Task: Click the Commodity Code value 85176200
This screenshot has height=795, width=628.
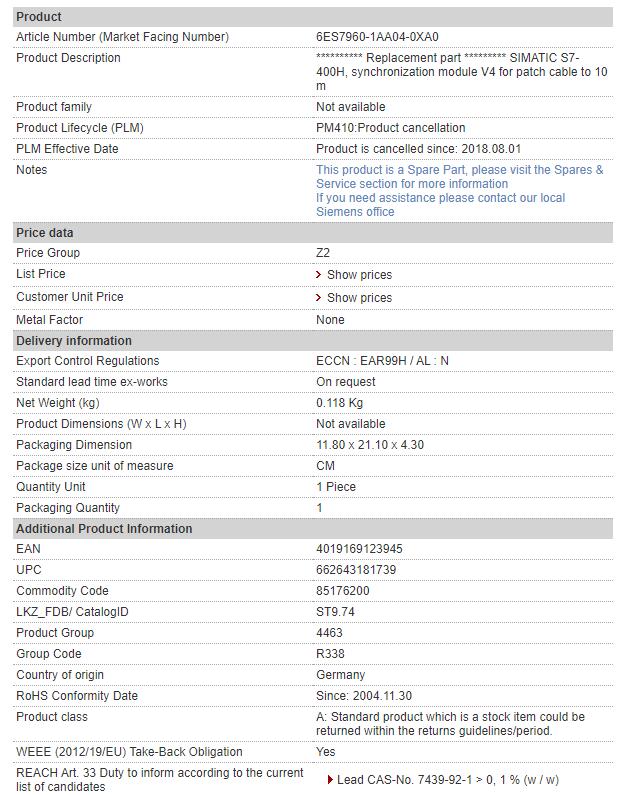Action: [342, 591]
